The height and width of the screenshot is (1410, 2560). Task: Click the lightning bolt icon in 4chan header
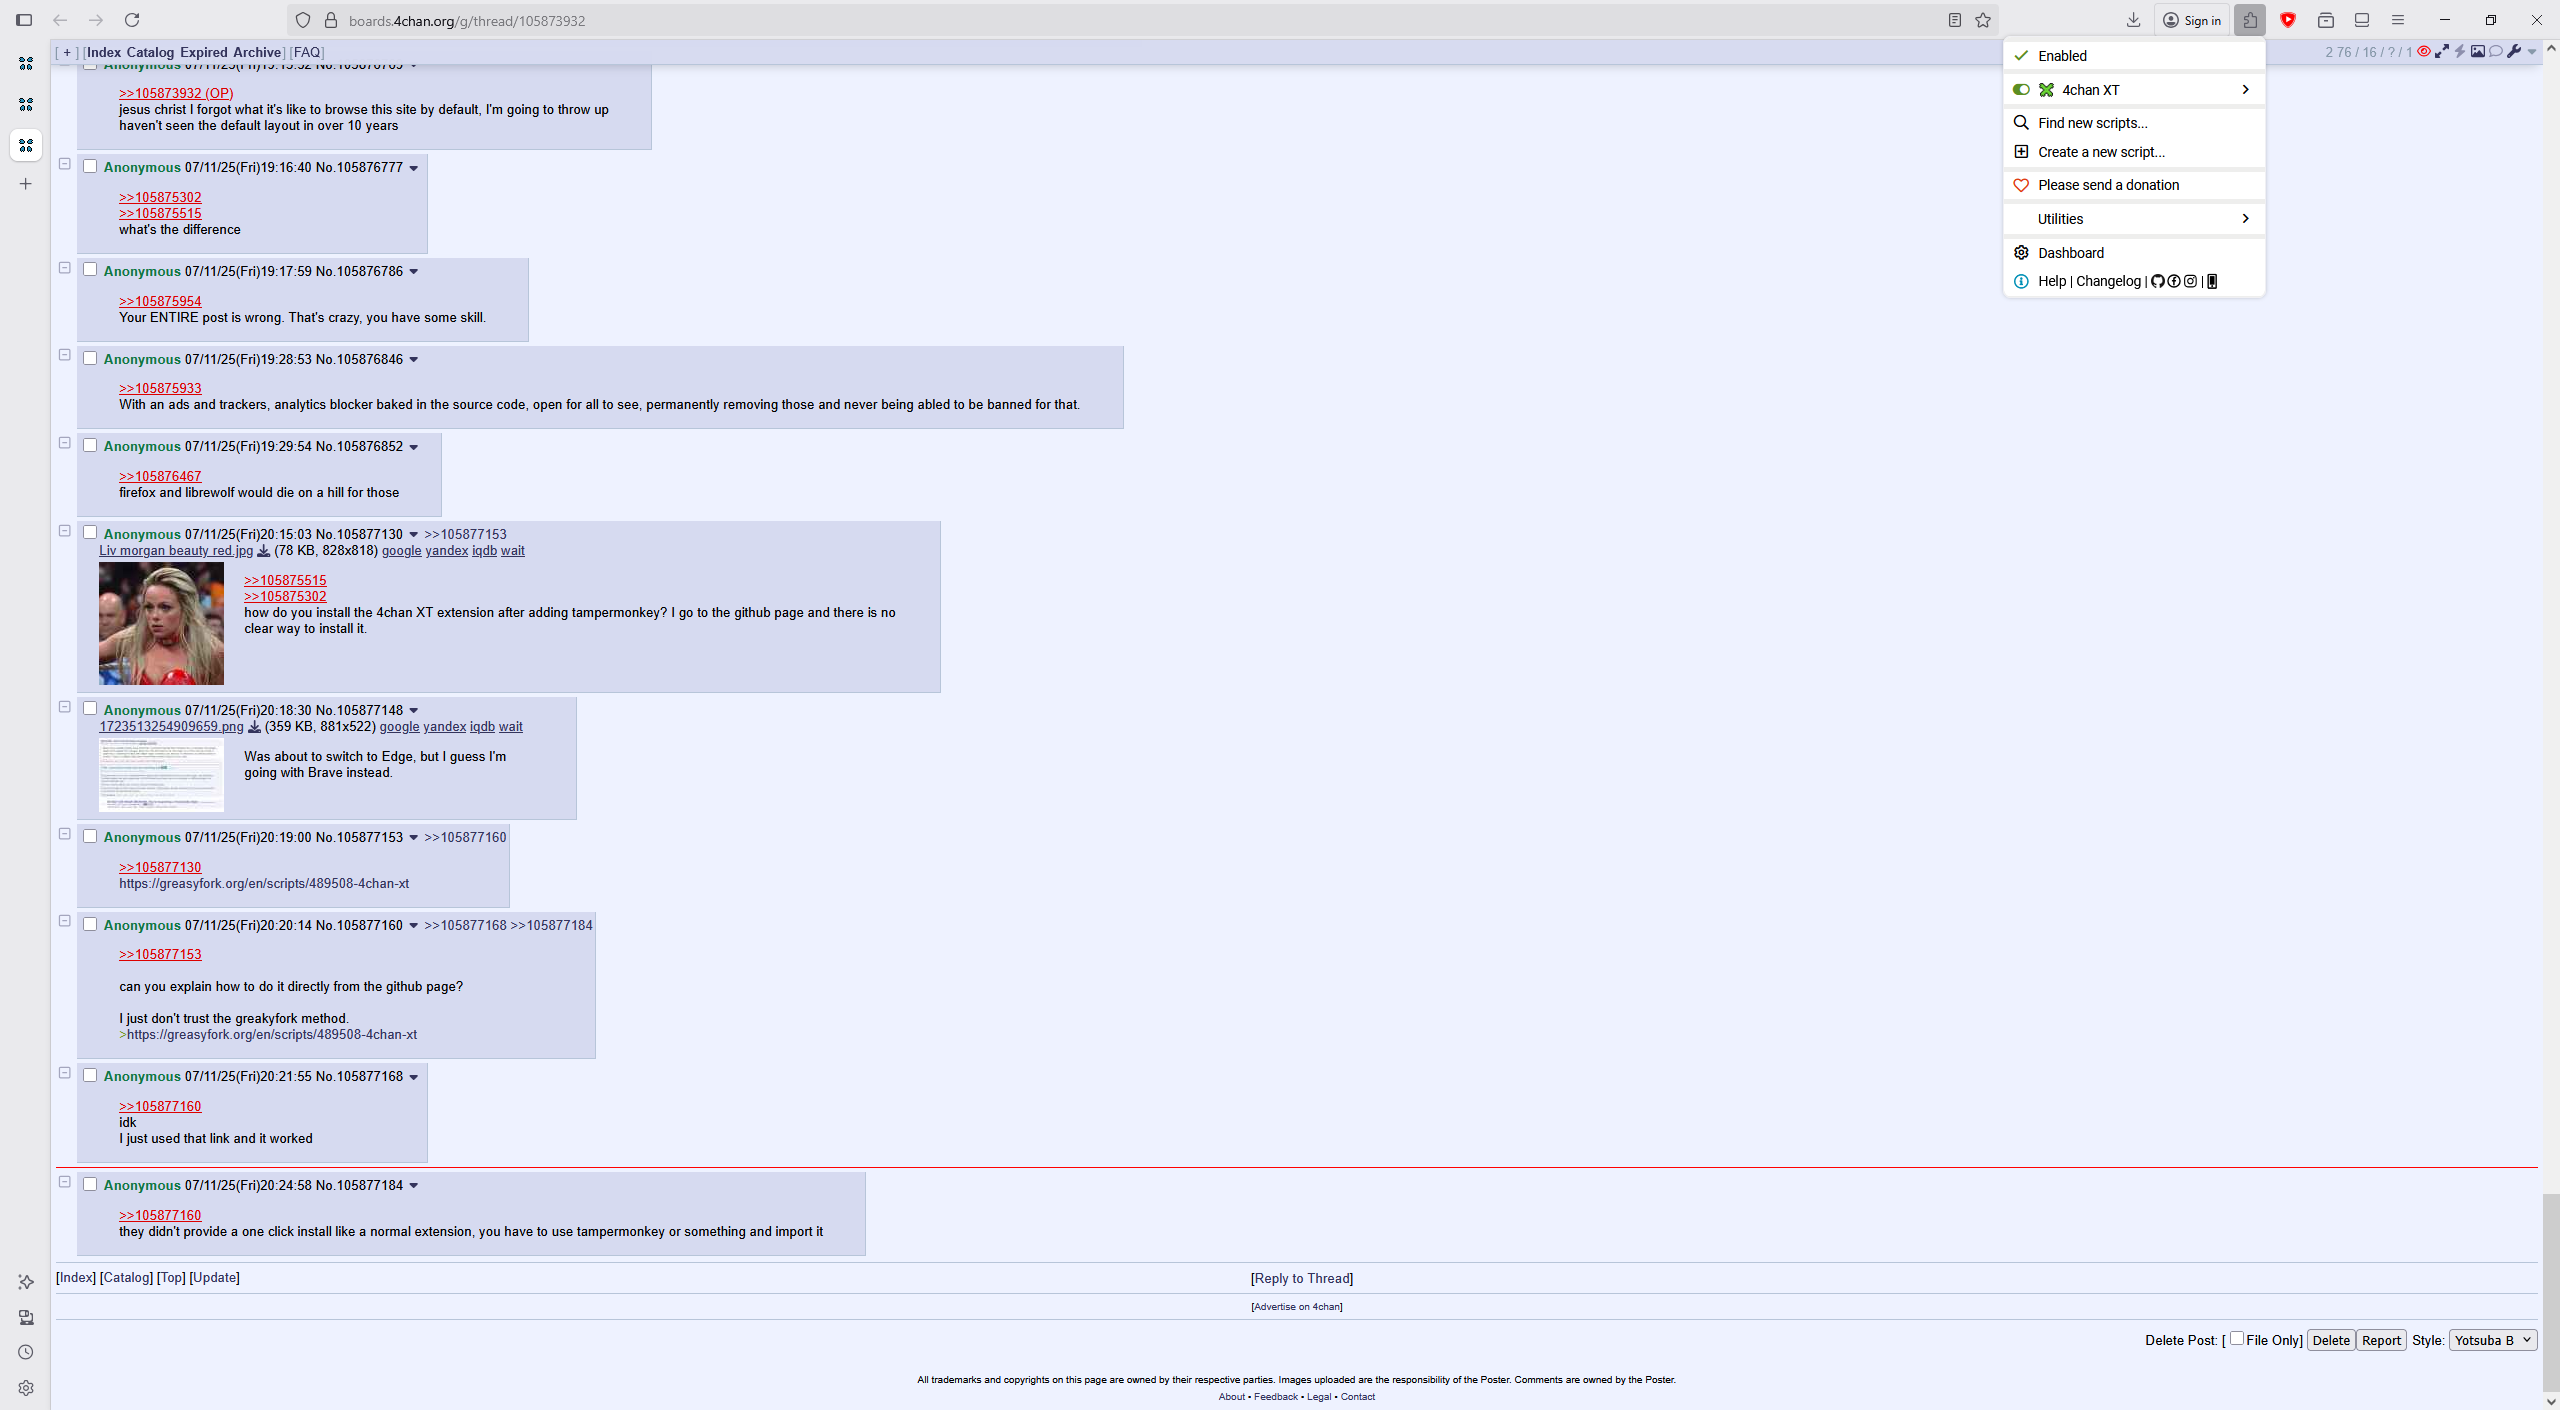[x=2460, y=52]
